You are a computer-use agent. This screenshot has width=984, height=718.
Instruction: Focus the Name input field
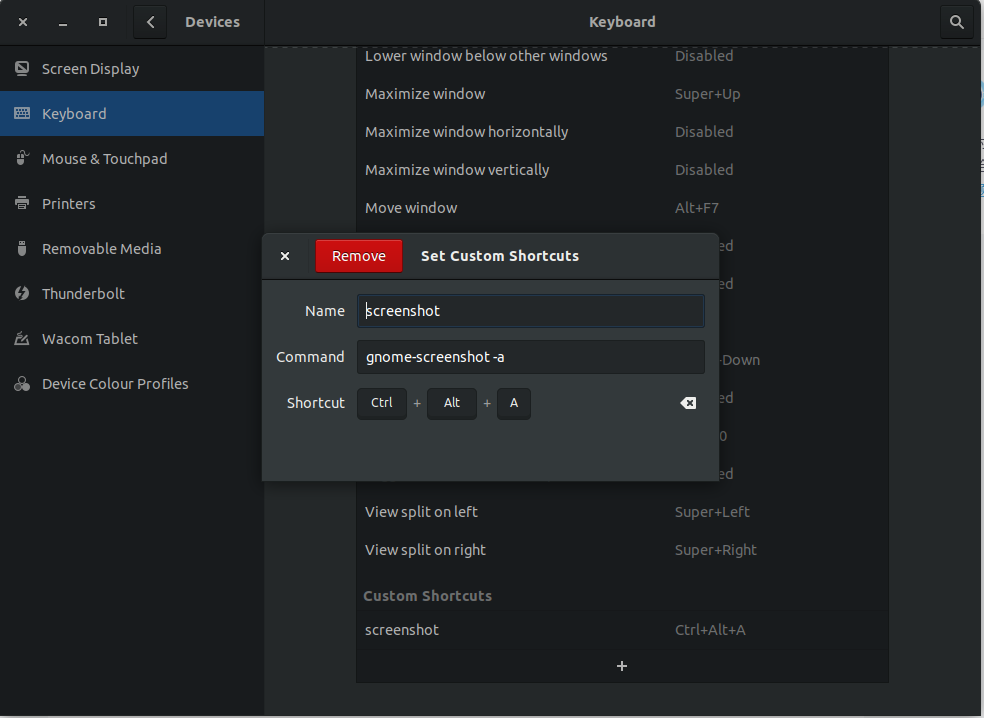click(531, 311)
